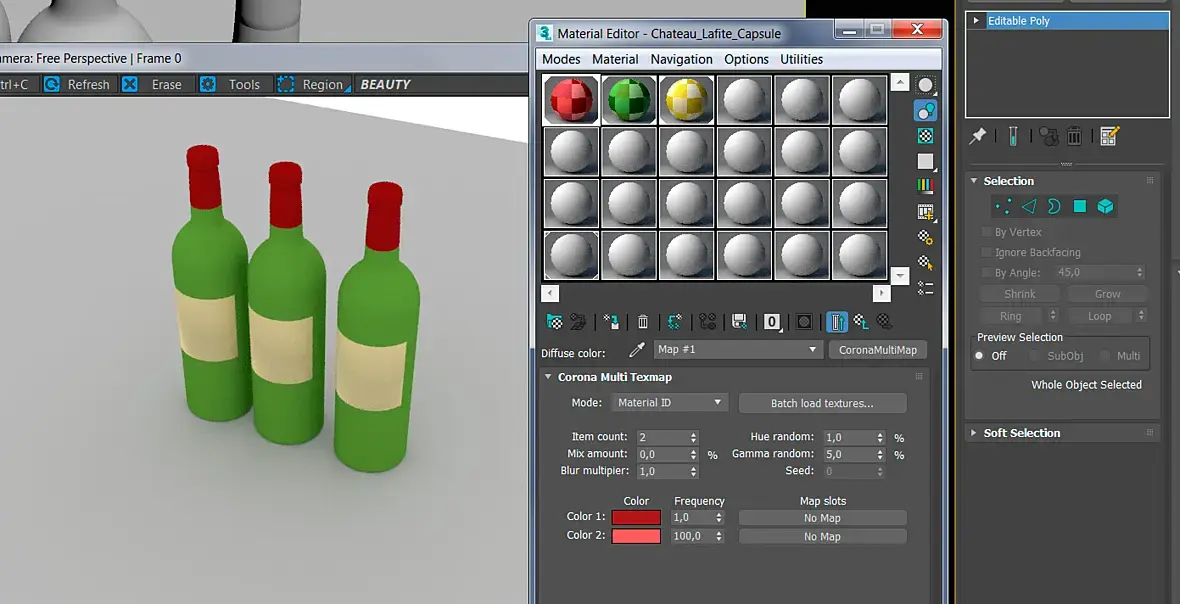Select Polygon sub-object level icon
1180x604 pixels.
(x=1080, y=206)
